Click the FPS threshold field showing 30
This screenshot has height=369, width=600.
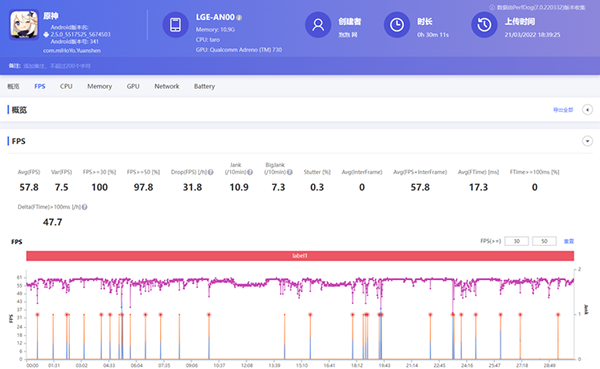[517, 241]
